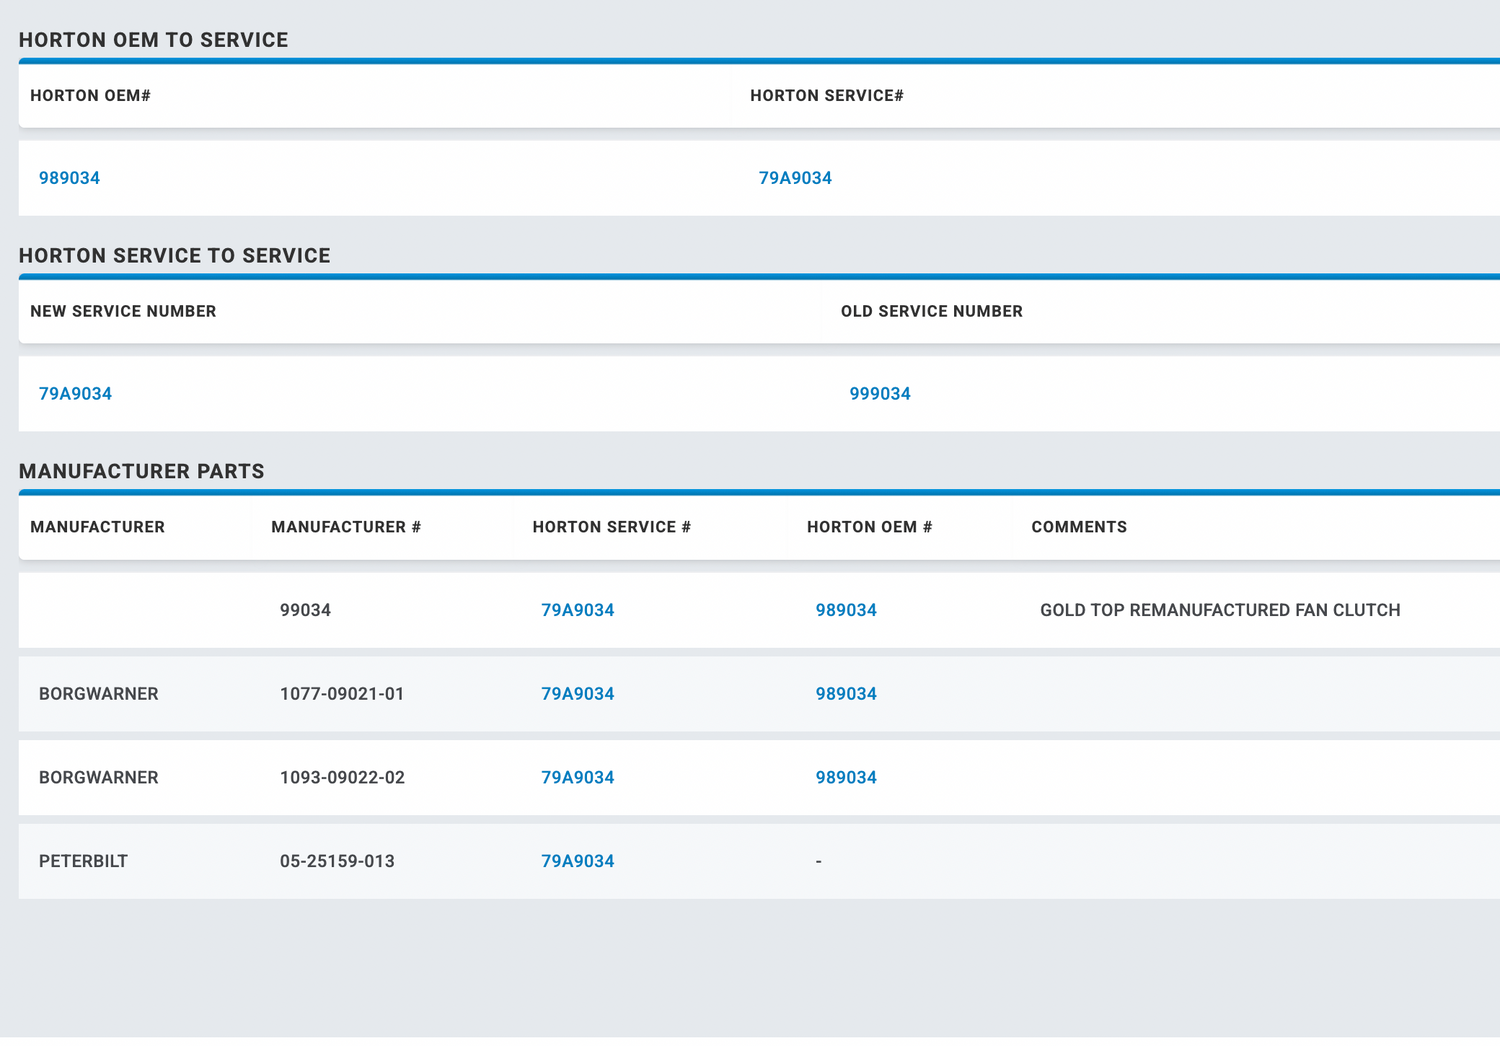Image resolution: width=1500 pixels, height=1046 pixels.
Task: Click Manufacturer column header in Manufacturer Parts
Action: click(x=97, y=527)
